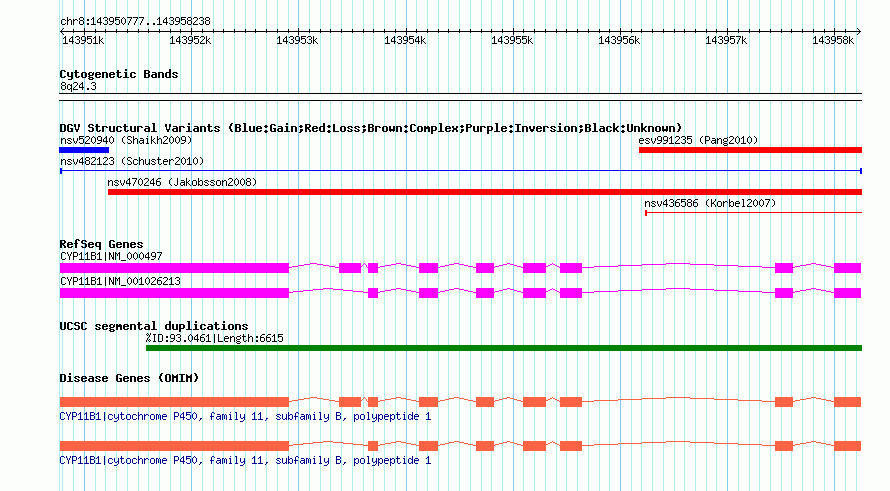Image resolution: width=890 pixels, height=491 pixels.
Task: Click the nsv482123 (Schuster2010) label
Action: tap(132, 161)
